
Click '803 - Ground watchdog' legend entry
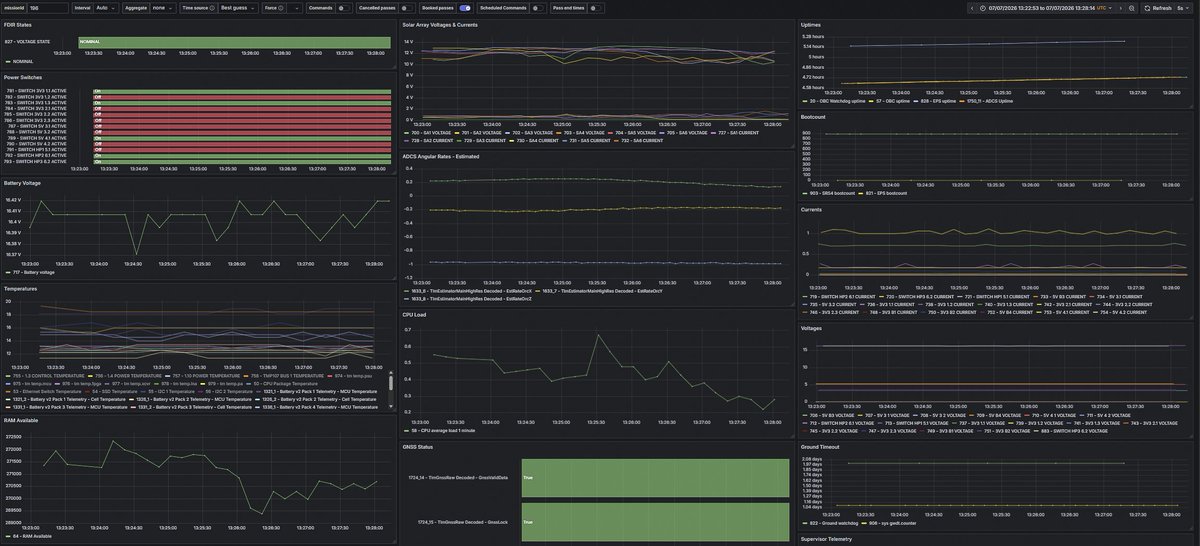[835, 522]
